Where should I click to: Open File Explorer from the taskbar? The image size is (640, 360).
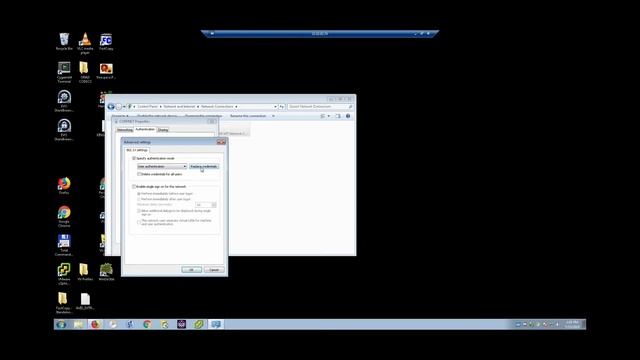pyautogui.click(x=78, y=324)
